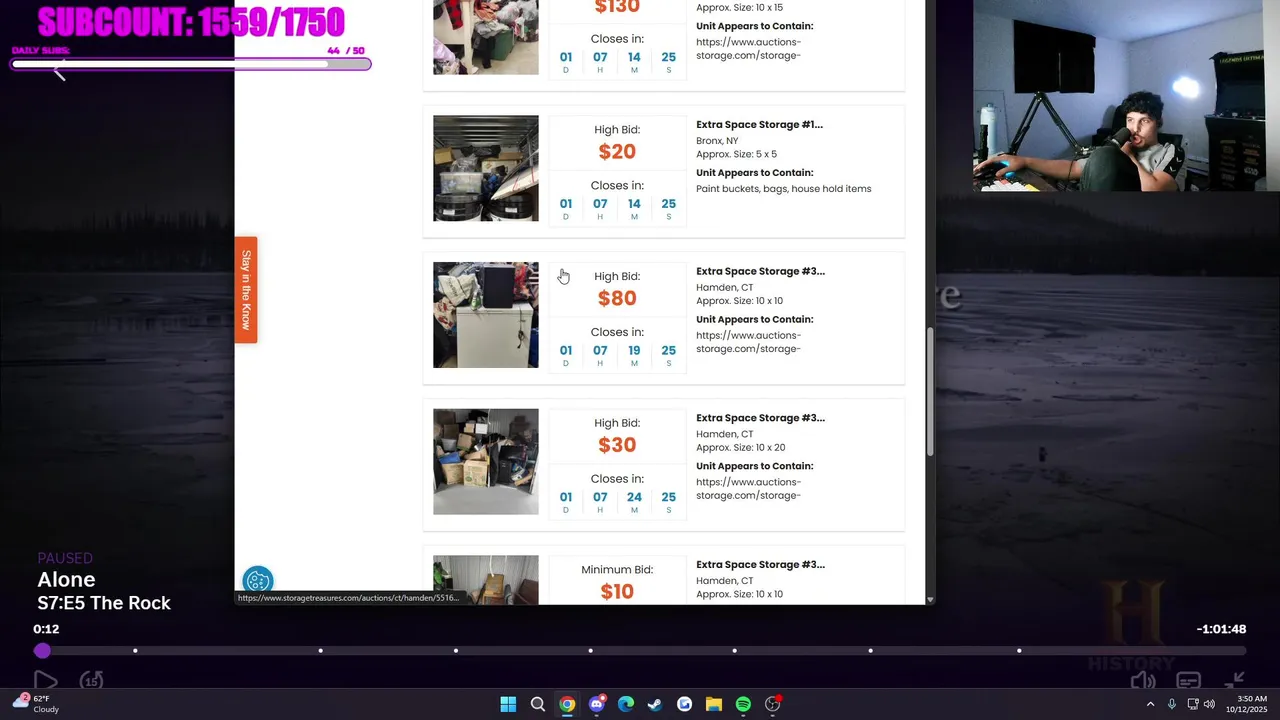The height and width of the screenshot is (720, 1280).
Task: Click the video volume speaker icon
Action: coord(1143,682)
